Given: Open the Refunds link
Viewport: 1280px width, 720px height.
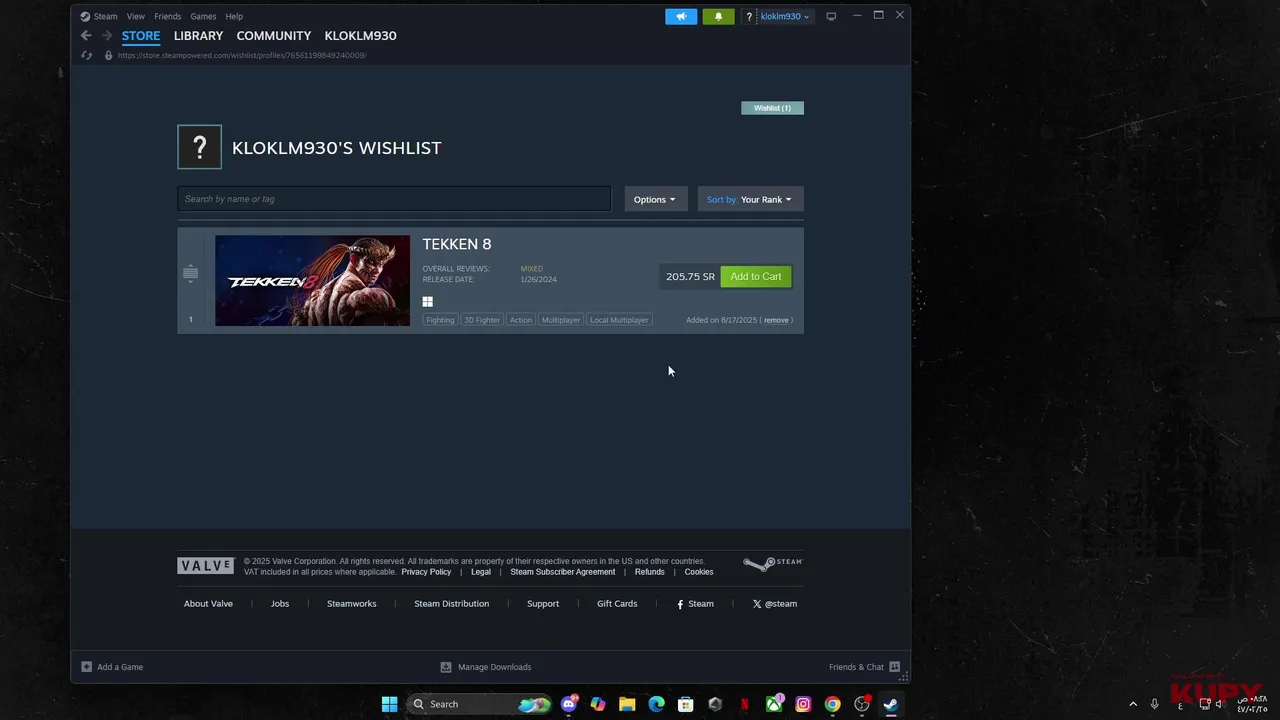Looking at the screenshot, I should point(649,572).
